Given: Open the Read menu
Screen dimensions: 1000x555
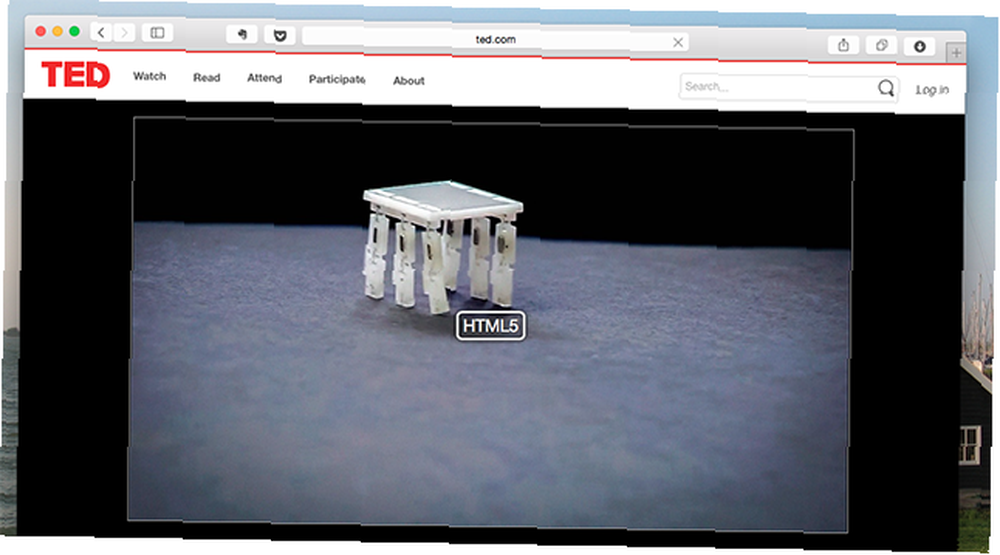Looking at the screenshot, I should (x=207, y=77).
